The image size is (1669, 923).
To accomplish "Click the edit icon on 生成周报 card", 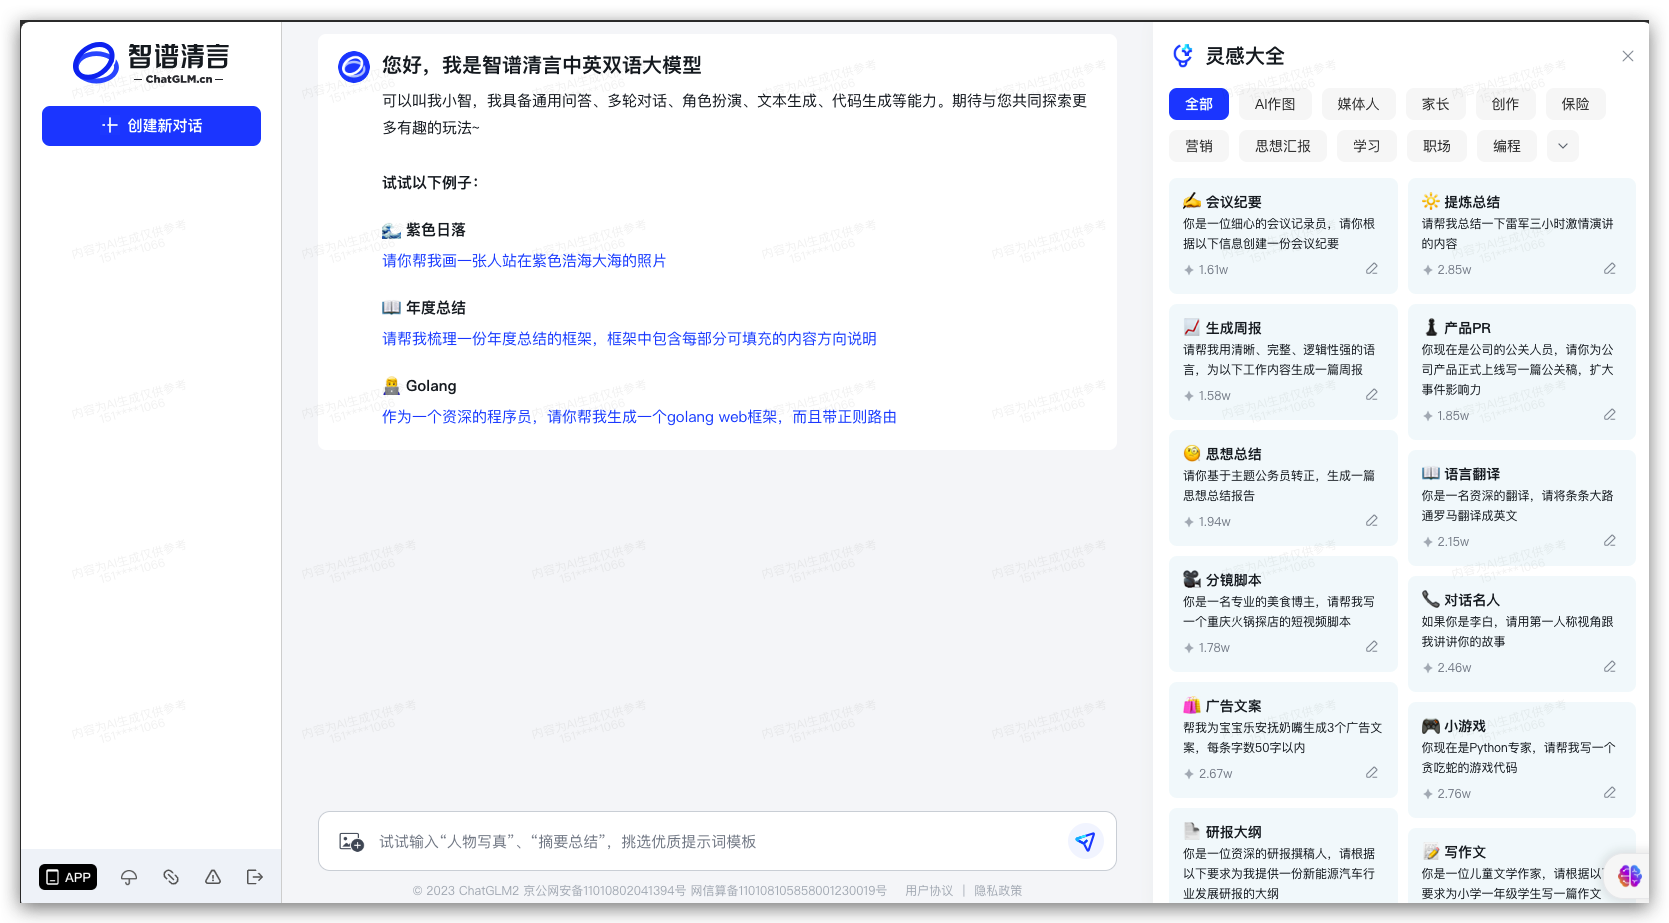I will [1372, 395].
